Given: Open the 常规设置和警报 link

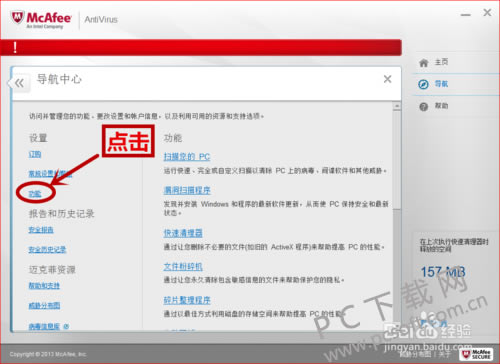Looking at the screenshot, I should click(50, 174).
